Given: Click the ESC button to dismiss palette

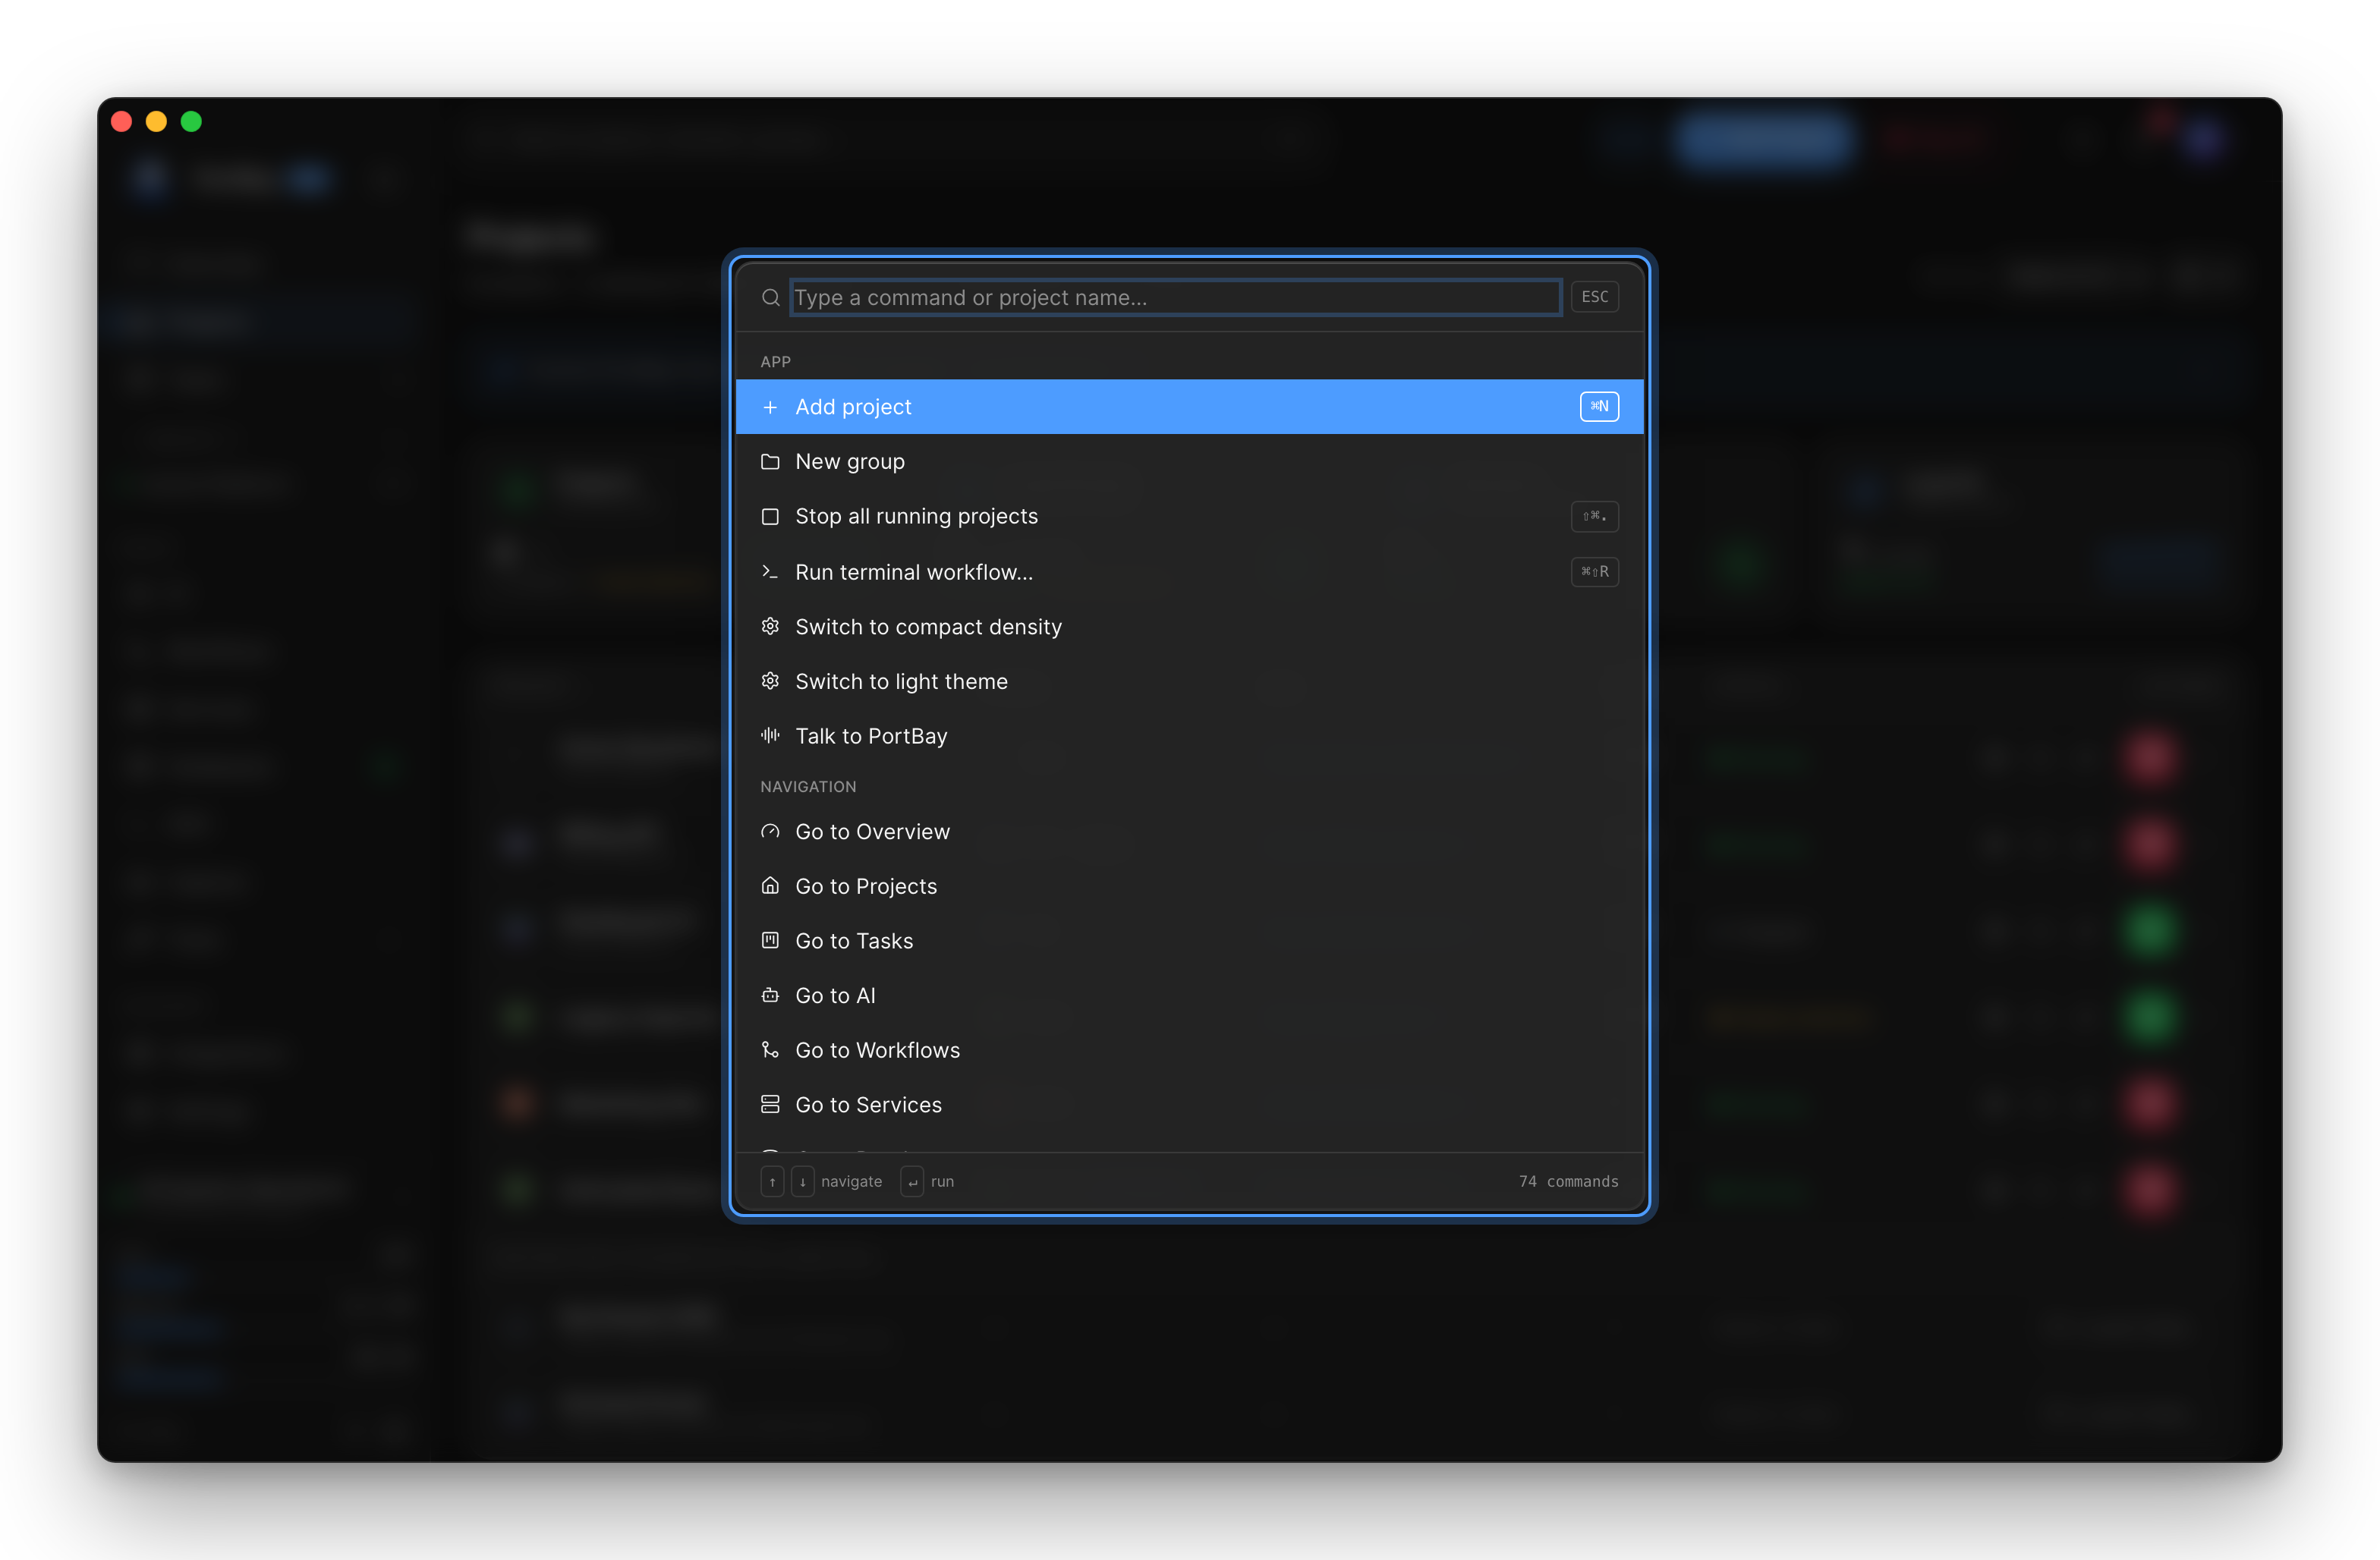Looking at the screenshot, I should 1594,297.
